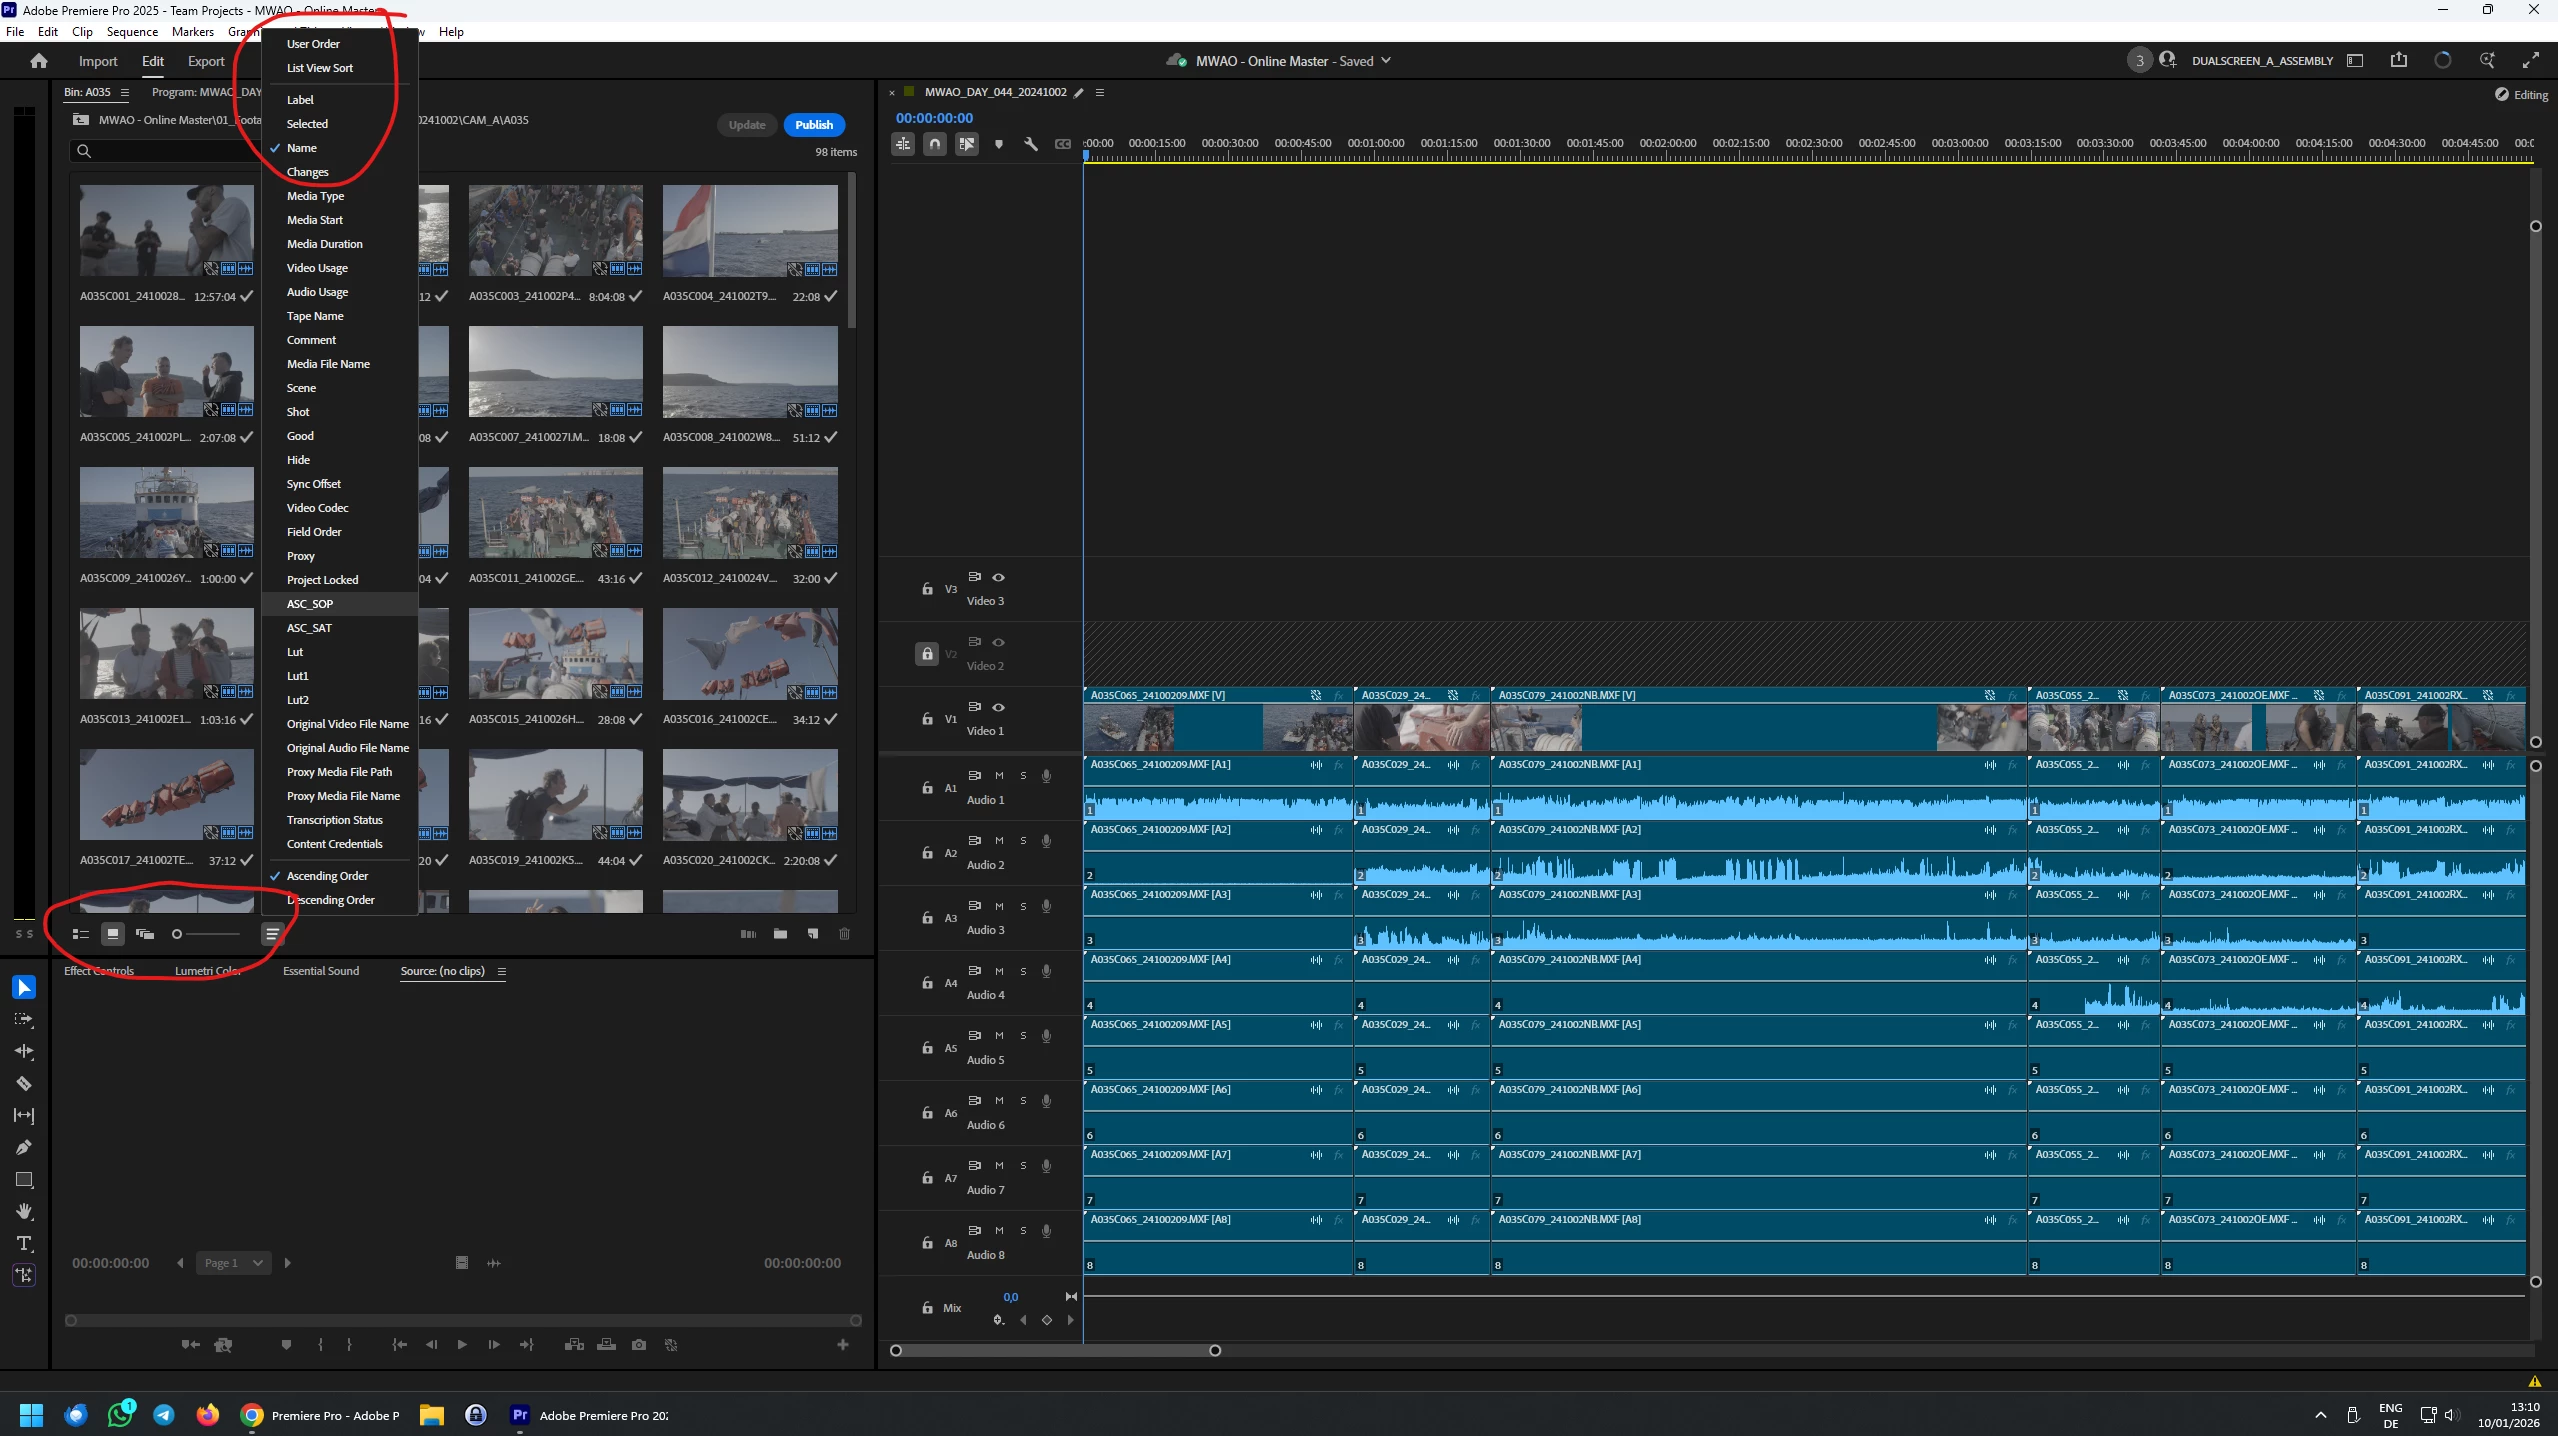The image size is (2558, 1436).
Task: Click the blue Publish button
Action: coord(814,125)
